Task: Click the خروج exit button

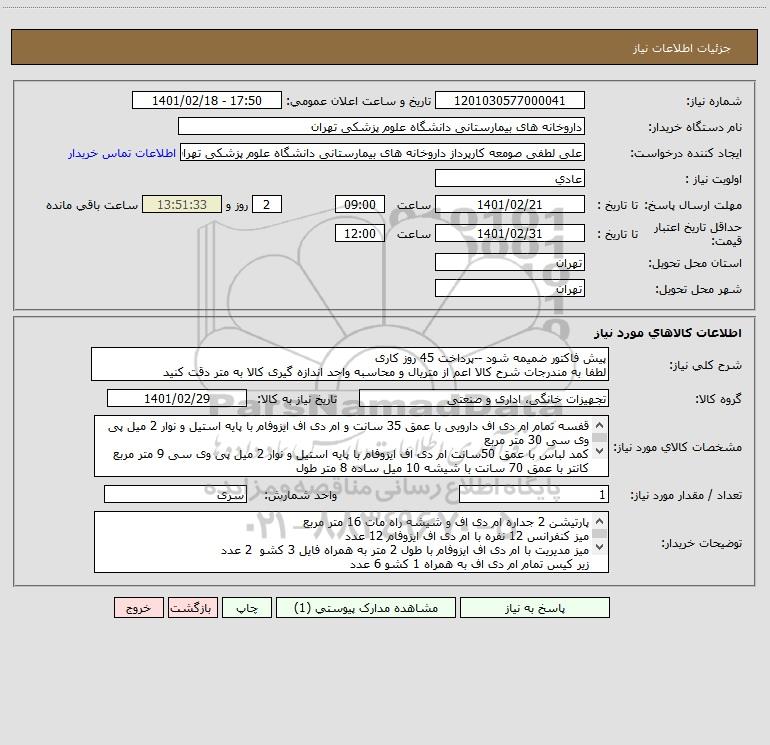Action: [138, 608]
